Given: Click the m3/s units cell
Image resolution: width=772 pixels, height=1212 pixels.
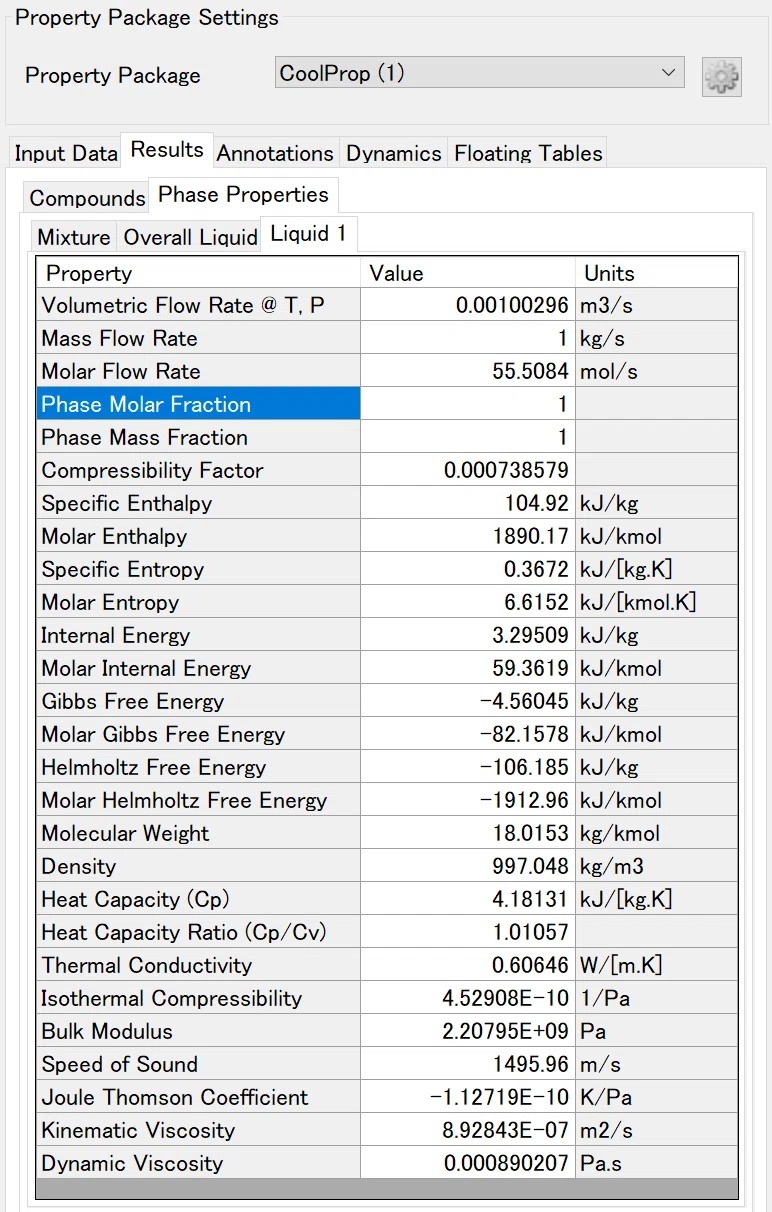Looking at the screenshot, I should click(656, 305).
